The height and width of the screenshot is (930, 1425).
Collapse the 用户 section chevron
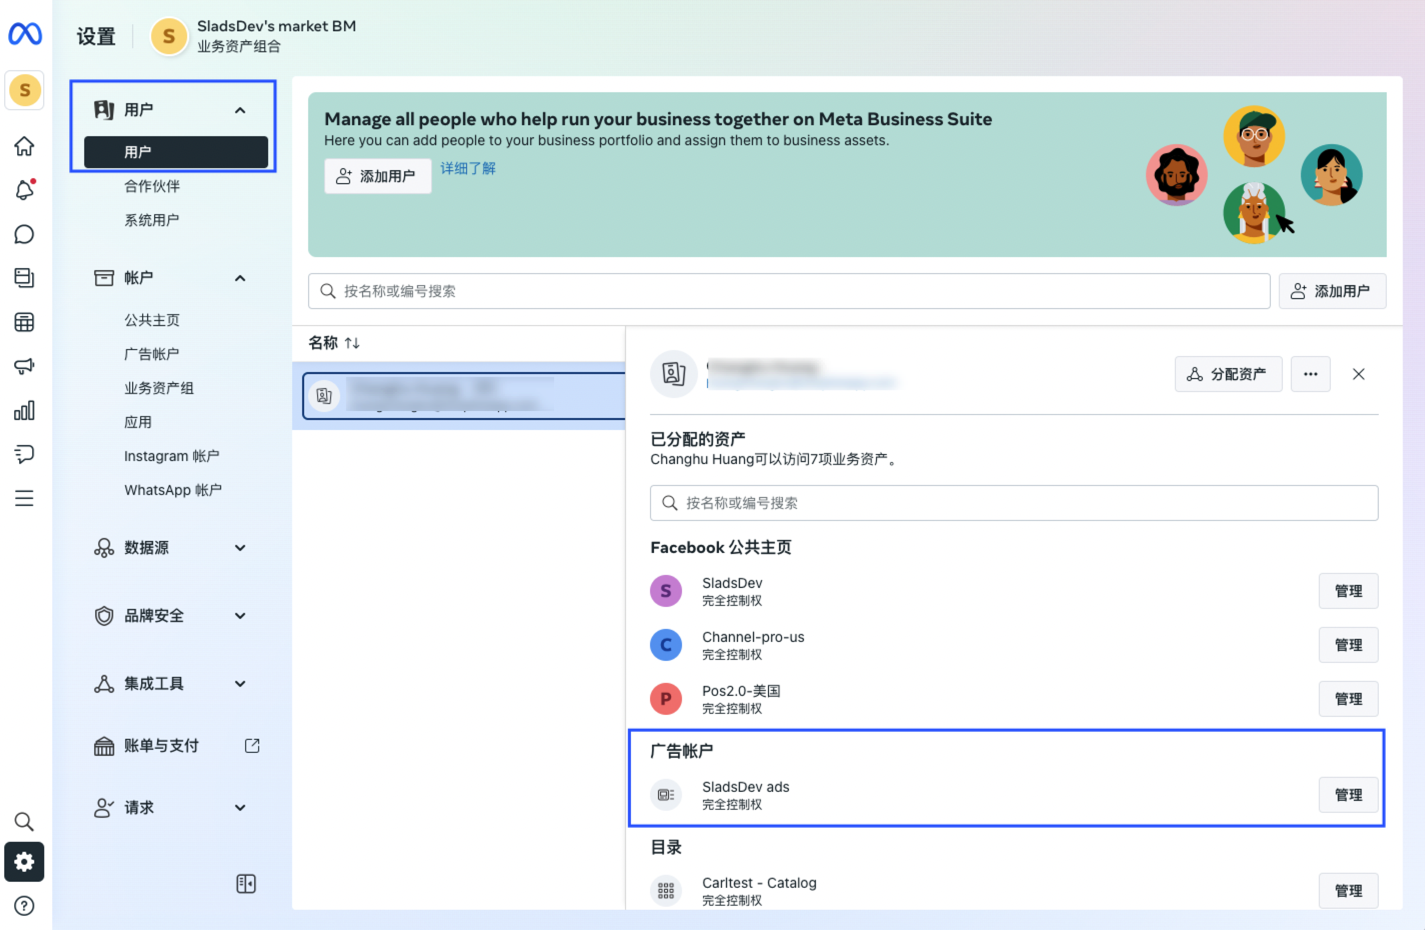coord(240,110)
